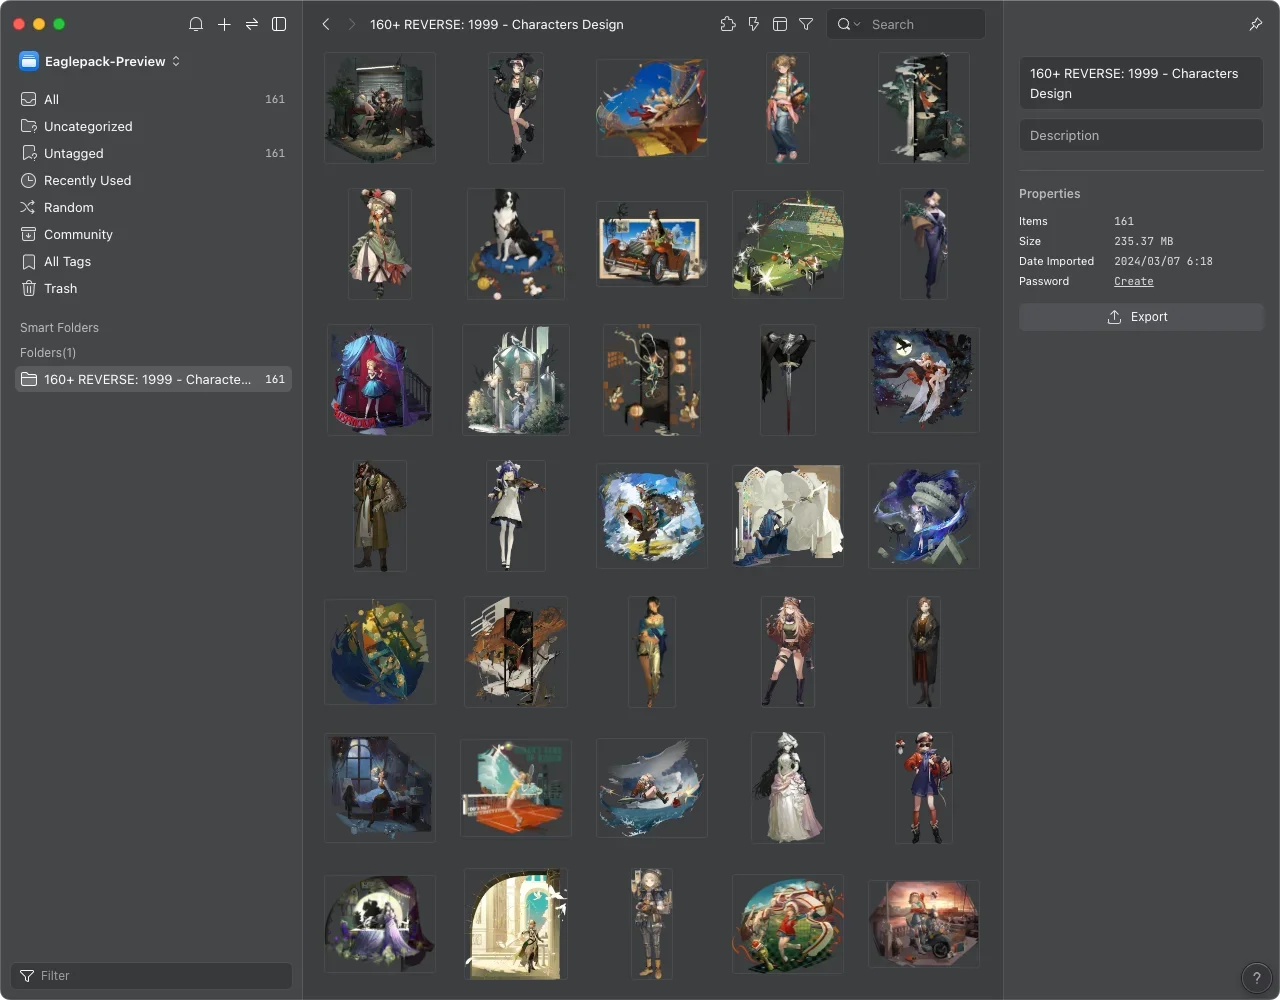Click the Create password link
The height and width of the screenshot is (1000, 1280).
(1134, 282)
